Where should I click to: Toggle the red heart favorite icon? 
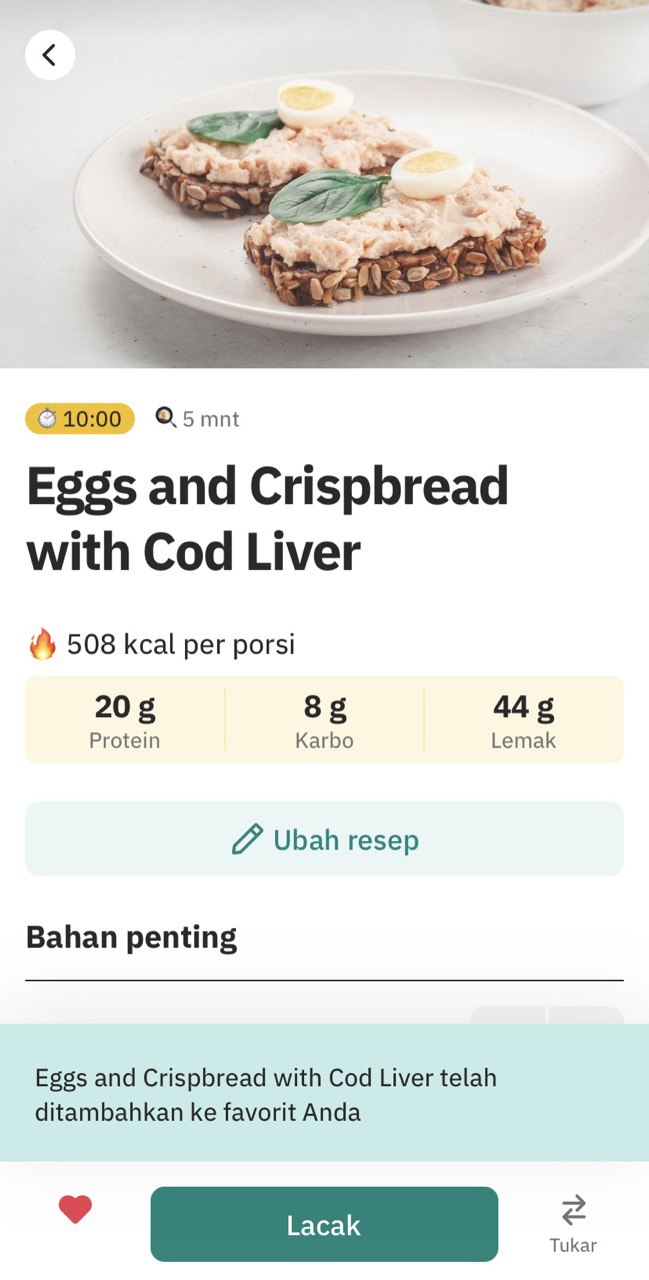[75, 1210]
